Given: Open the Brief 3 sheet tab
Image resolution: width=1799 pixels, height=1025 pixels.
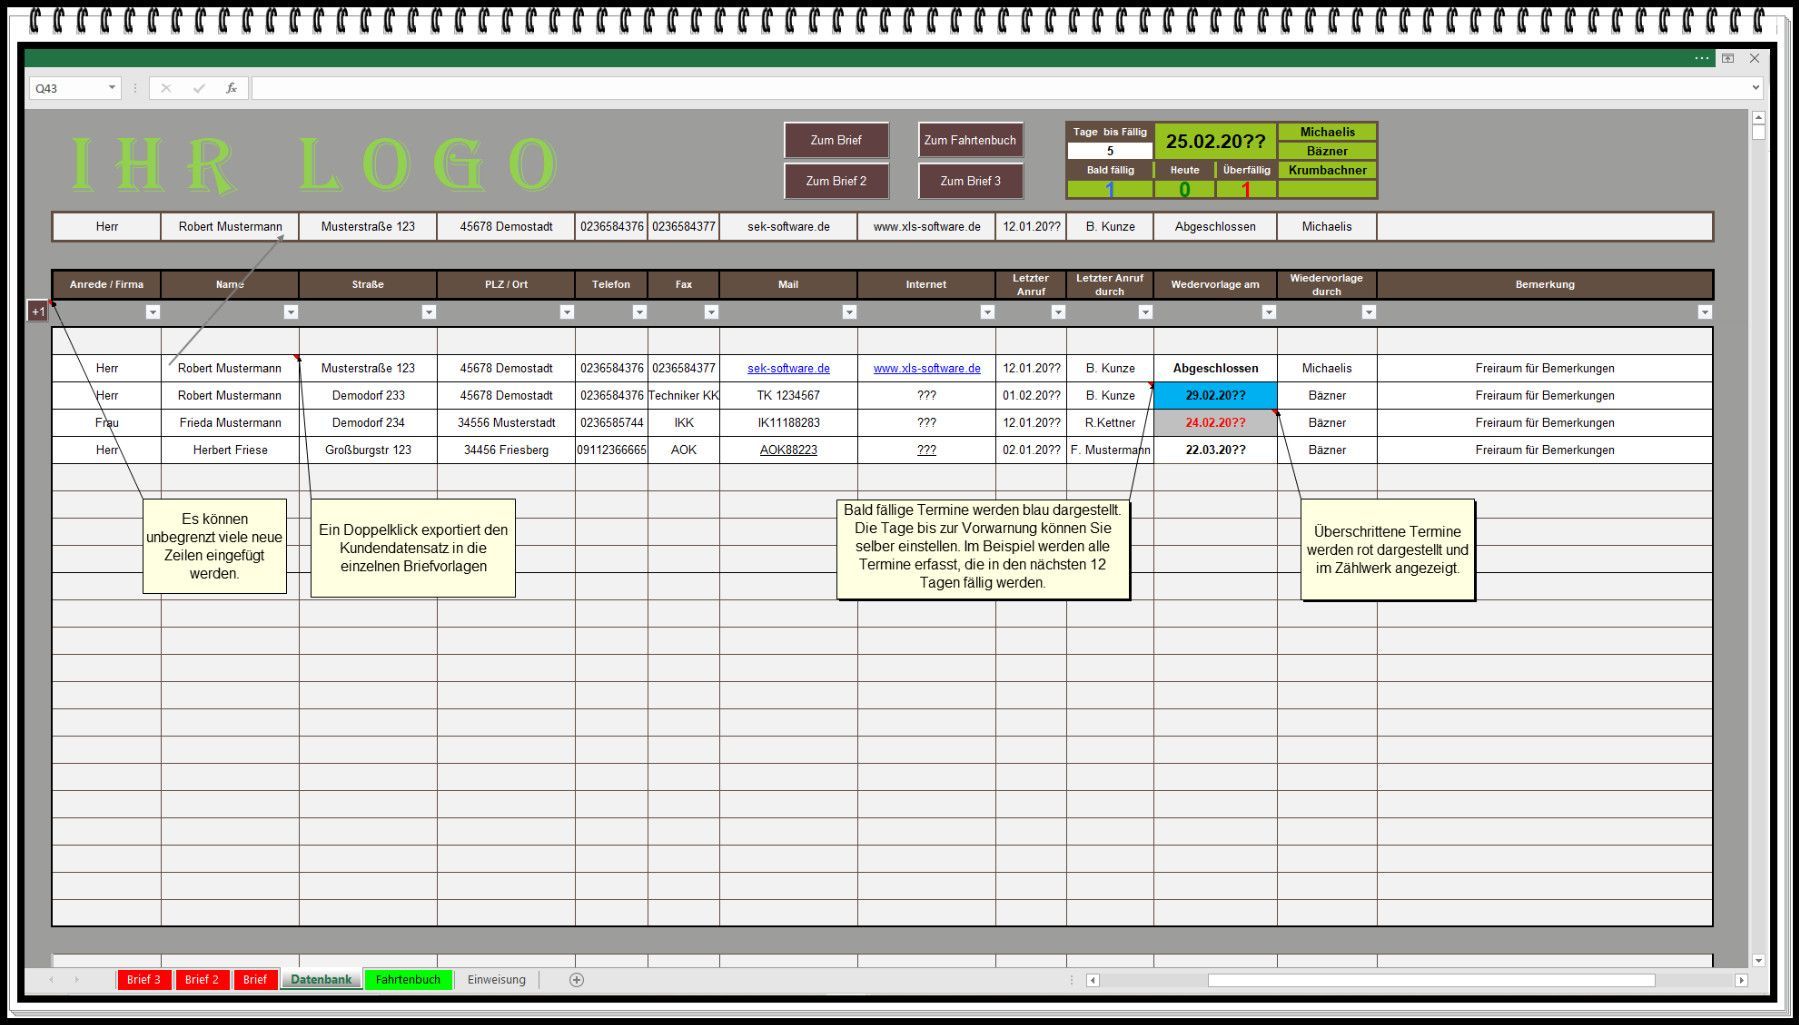Looking at the screenshot, I should [143, 980].
